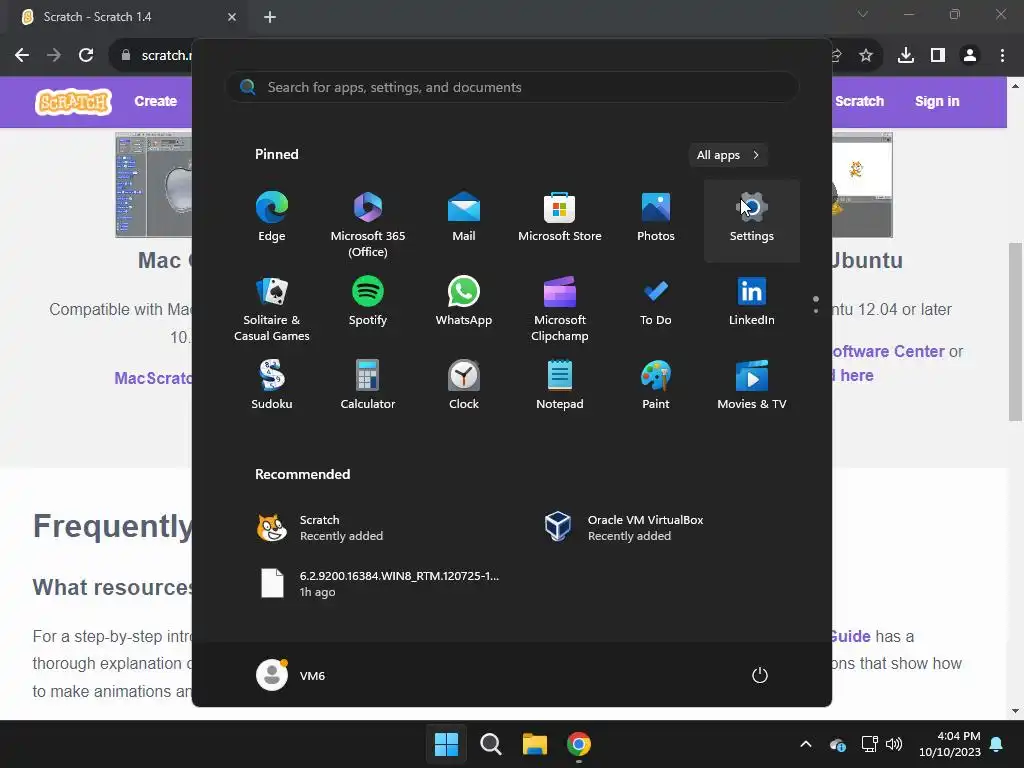Close the Scratch 1.4 browser tab
The height and width of the screenshot is (768, 1024).
coord(232,17)
